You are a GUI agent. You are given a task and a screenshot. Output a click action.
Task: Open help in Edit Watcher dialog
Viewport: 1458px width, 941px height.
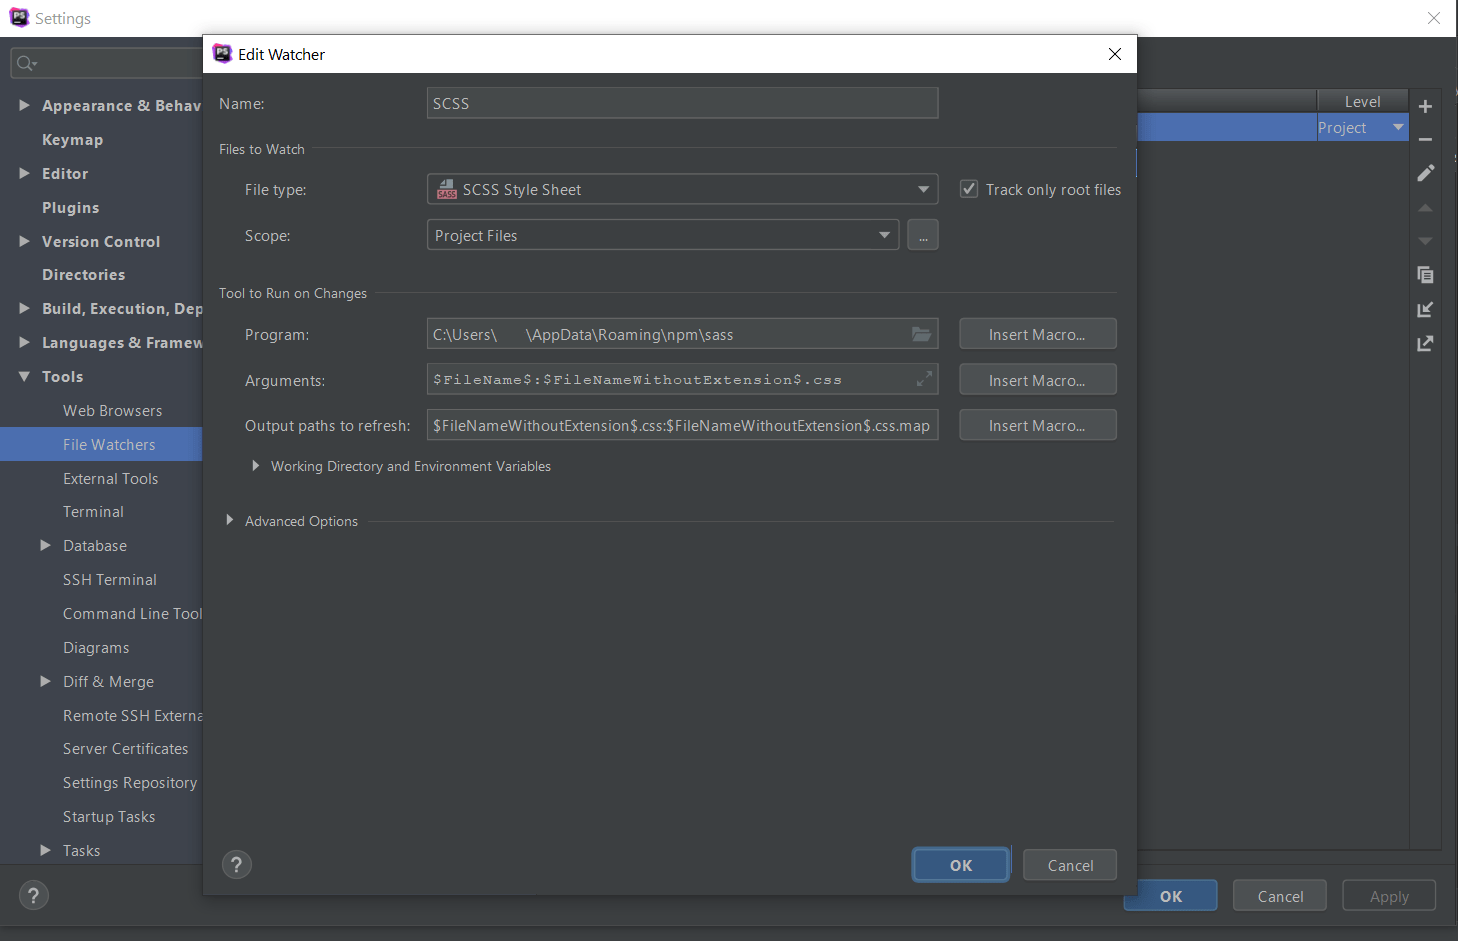(236, 865)
